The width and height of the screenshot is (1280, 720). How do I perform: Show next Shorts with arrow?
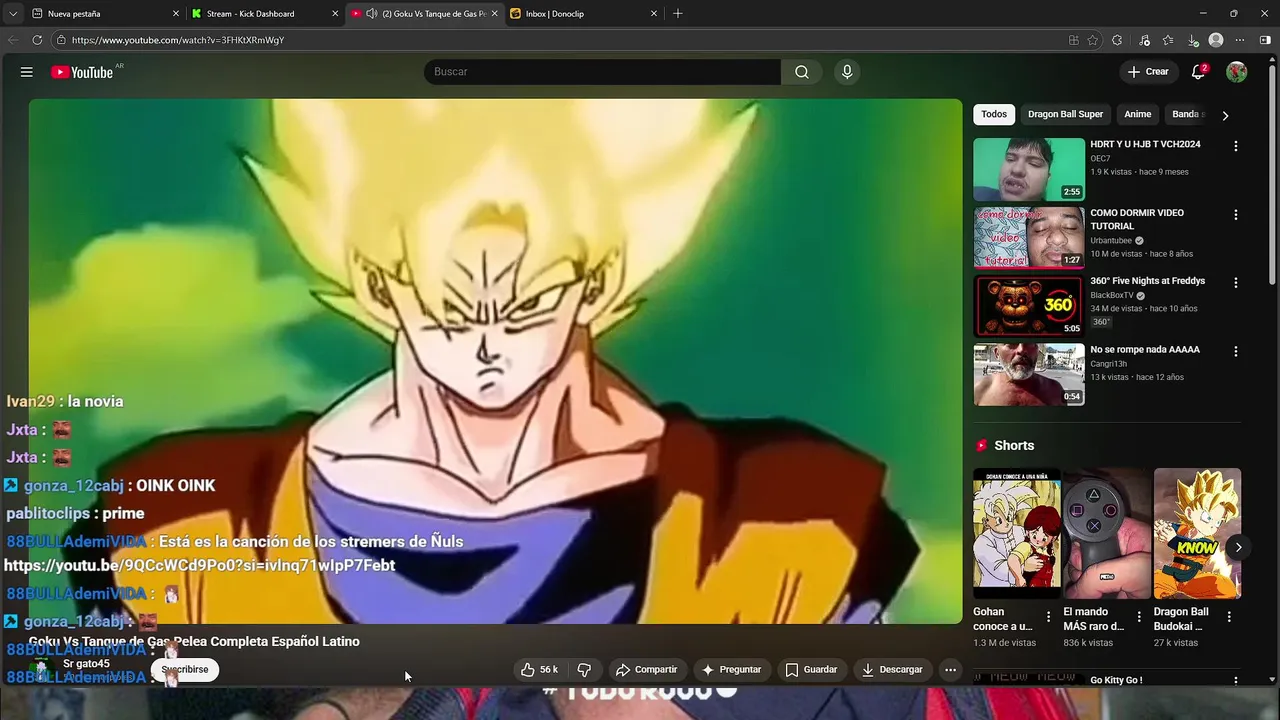(x=1238, y=547)
